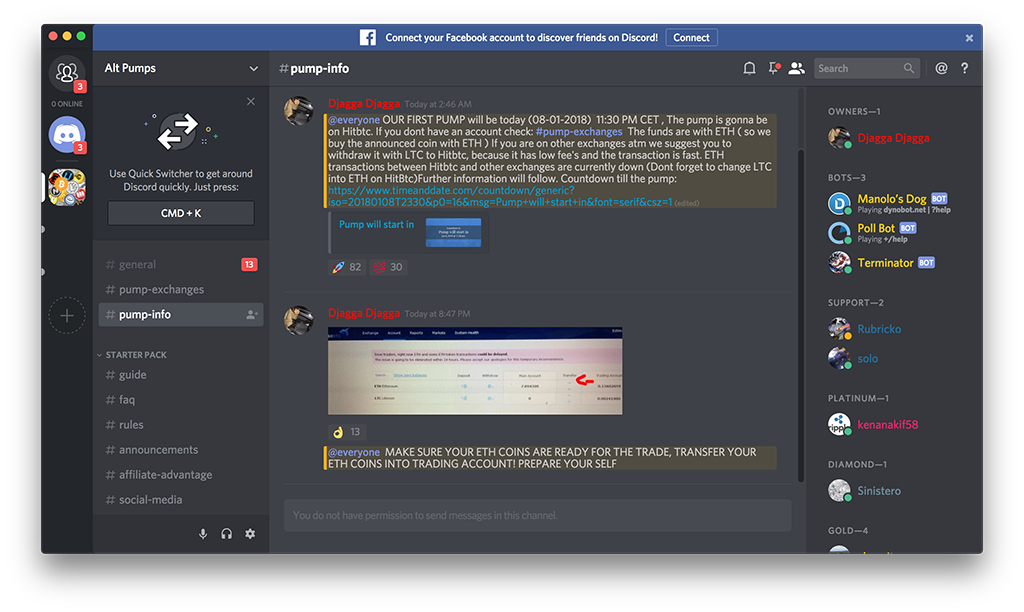Select the pump-info channel
This screenshot has width=1024, height=612.
(181, 314)
